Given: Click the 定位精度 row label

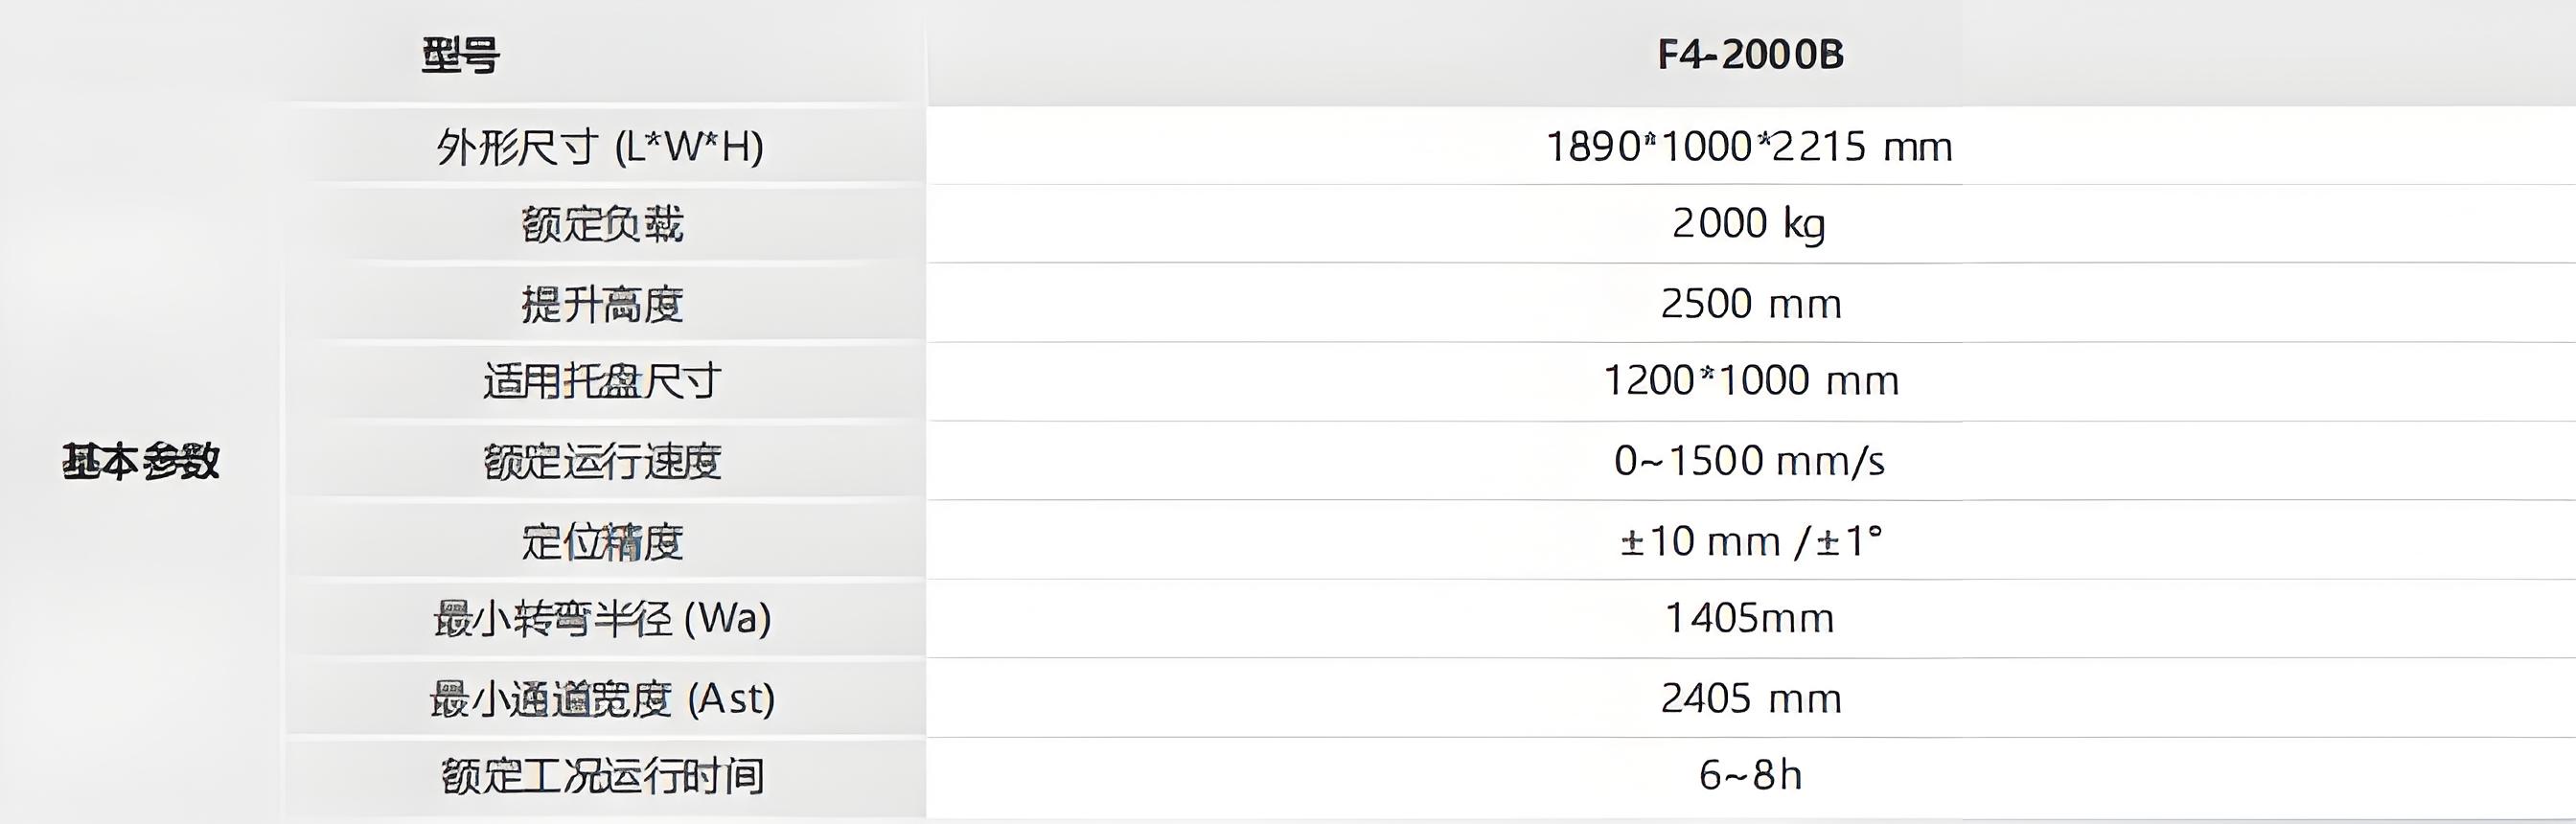Looking at the screenshot, I should [602, 542].
